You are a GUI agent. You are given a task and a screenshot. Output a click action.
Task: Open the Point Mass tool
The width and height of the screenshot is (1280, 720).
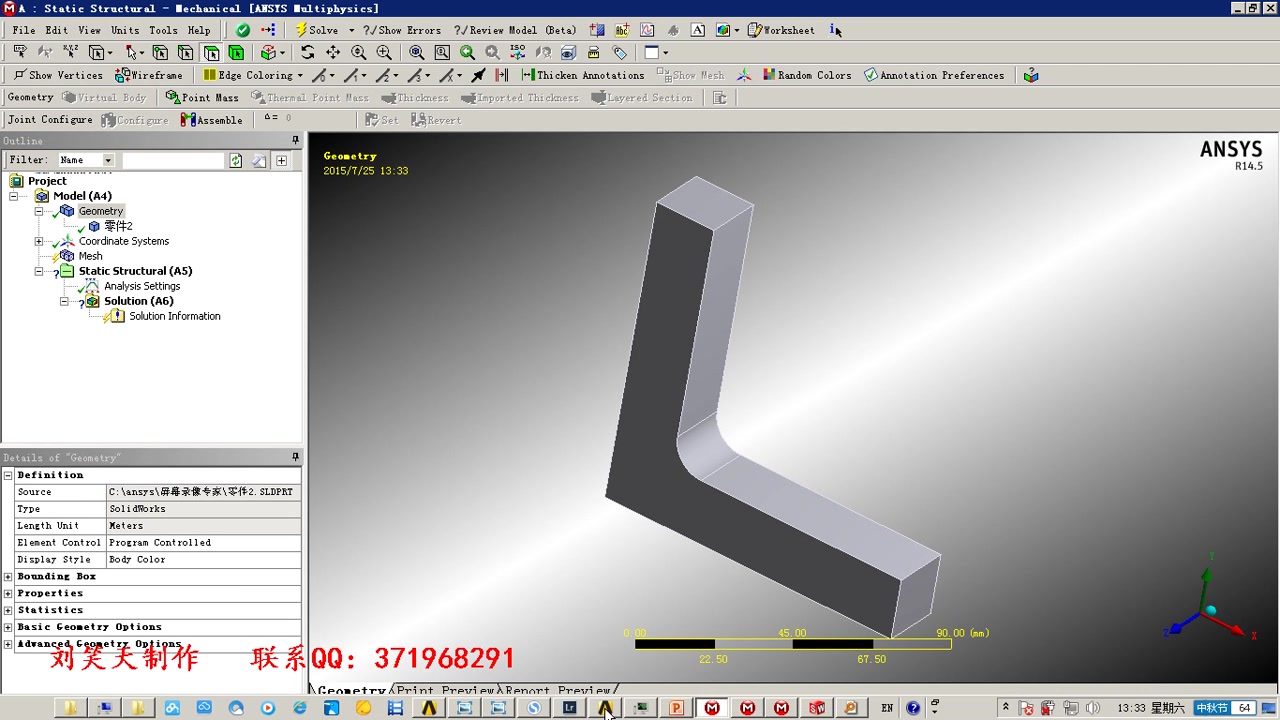pyautogui.click(x=202, y=97)
